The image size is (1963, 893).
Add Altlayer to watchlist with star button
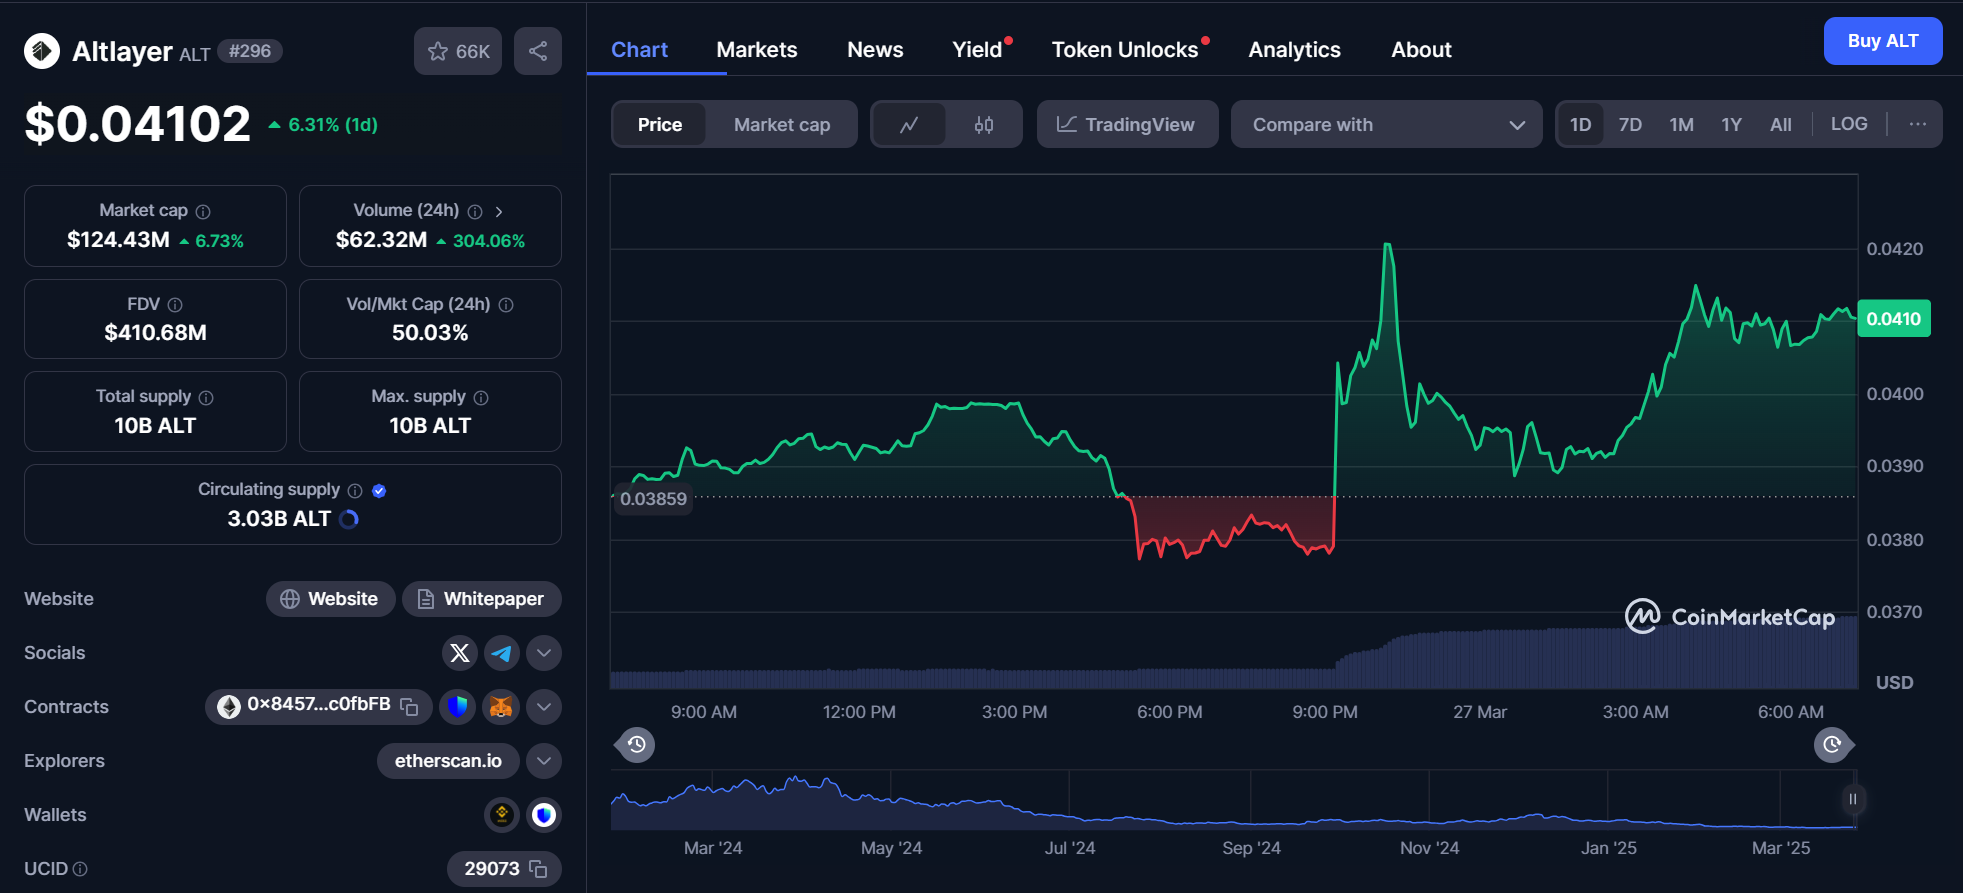click(x=458, y=51)
